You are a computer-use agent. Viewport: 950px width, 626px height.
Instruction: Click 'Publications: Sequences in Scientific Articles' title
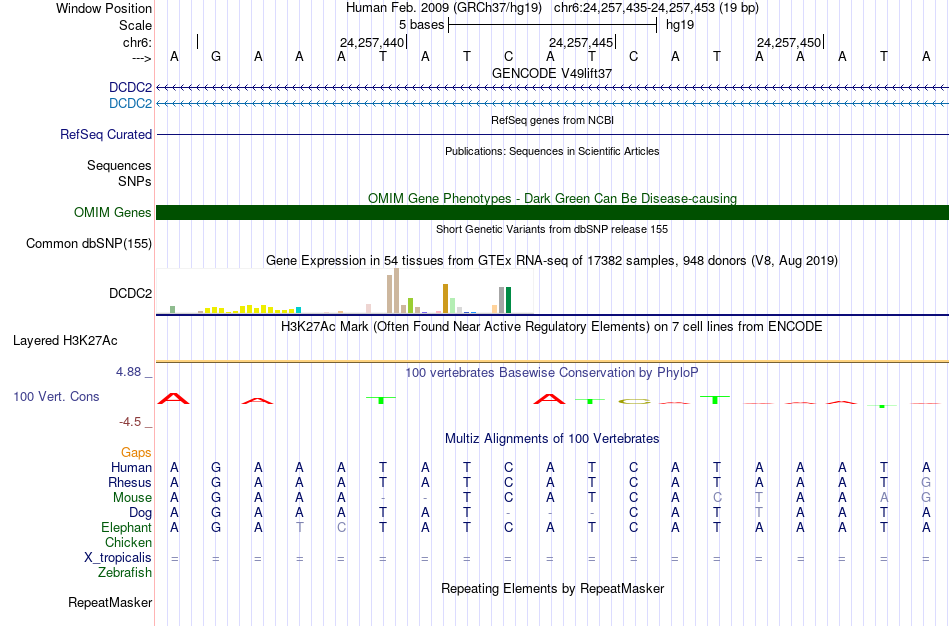pos(552,151)
